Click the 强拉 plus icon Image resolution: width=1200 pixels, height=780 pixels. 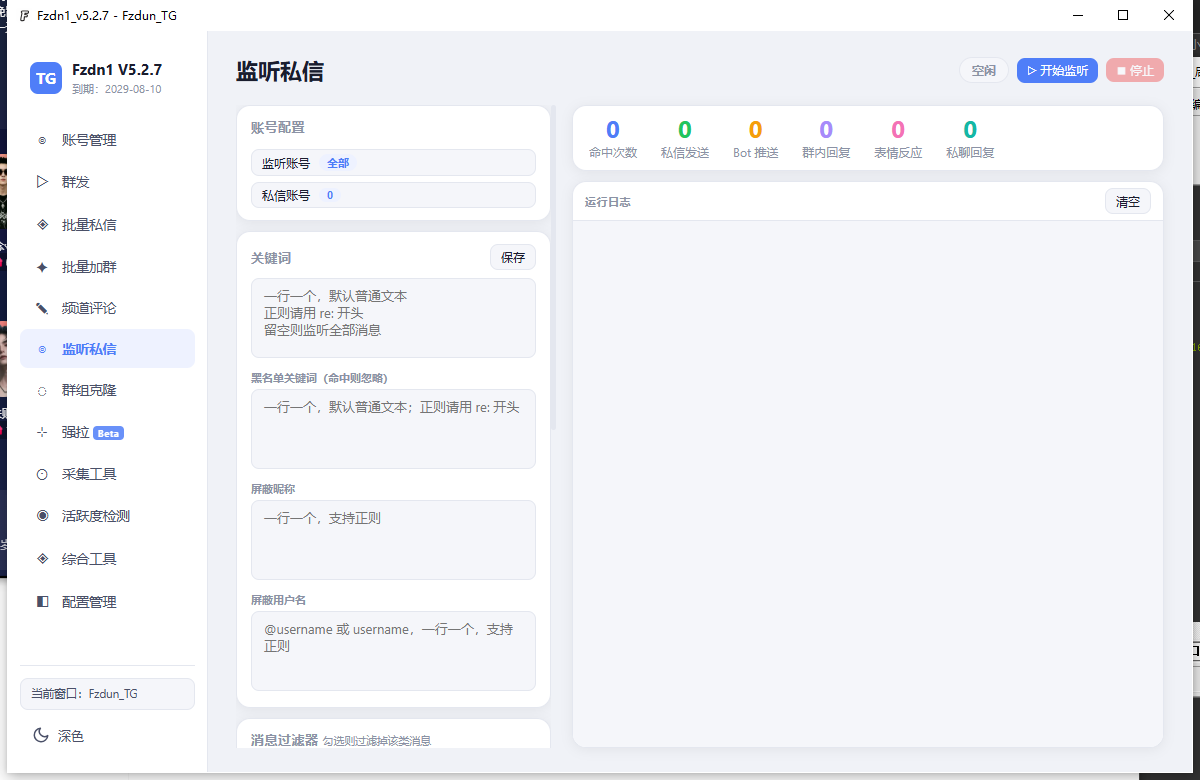coord(42,432)
